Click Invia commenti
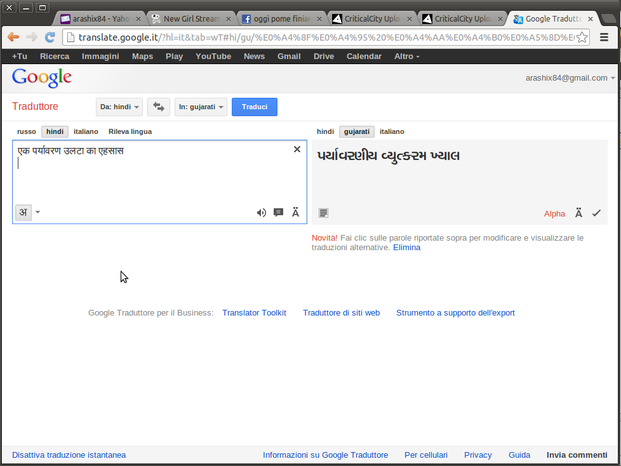The width and height of the screenshot is (621, 466). pyautogui.click(x=577, y=455)
